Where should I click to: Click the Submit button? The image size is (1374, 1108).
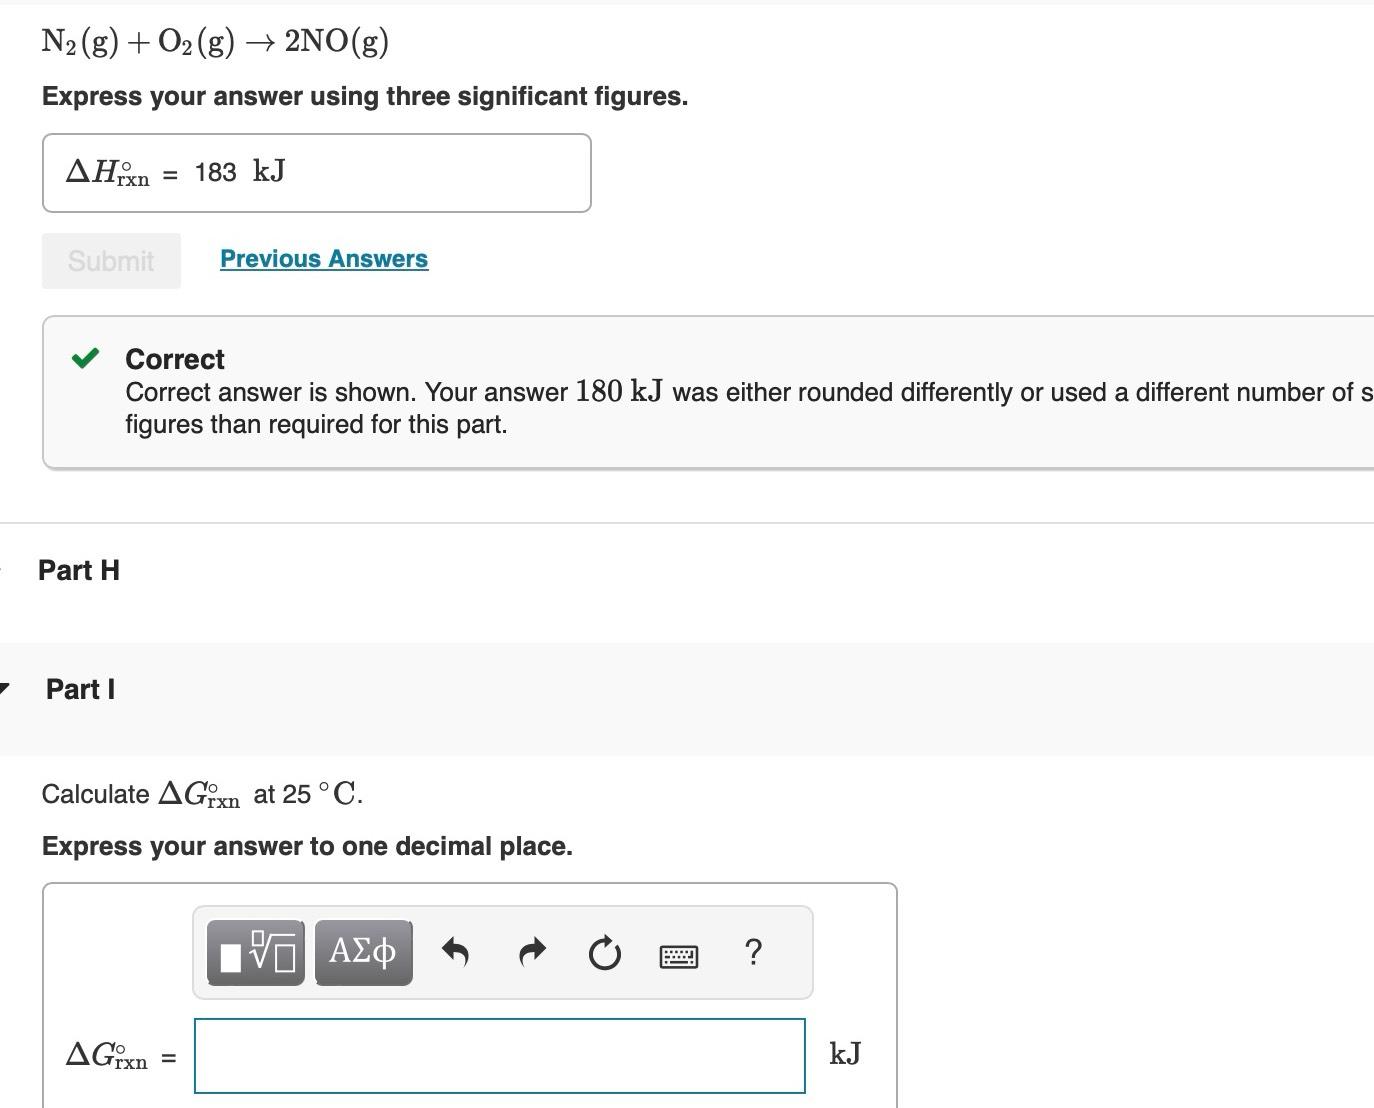(110, 260)
